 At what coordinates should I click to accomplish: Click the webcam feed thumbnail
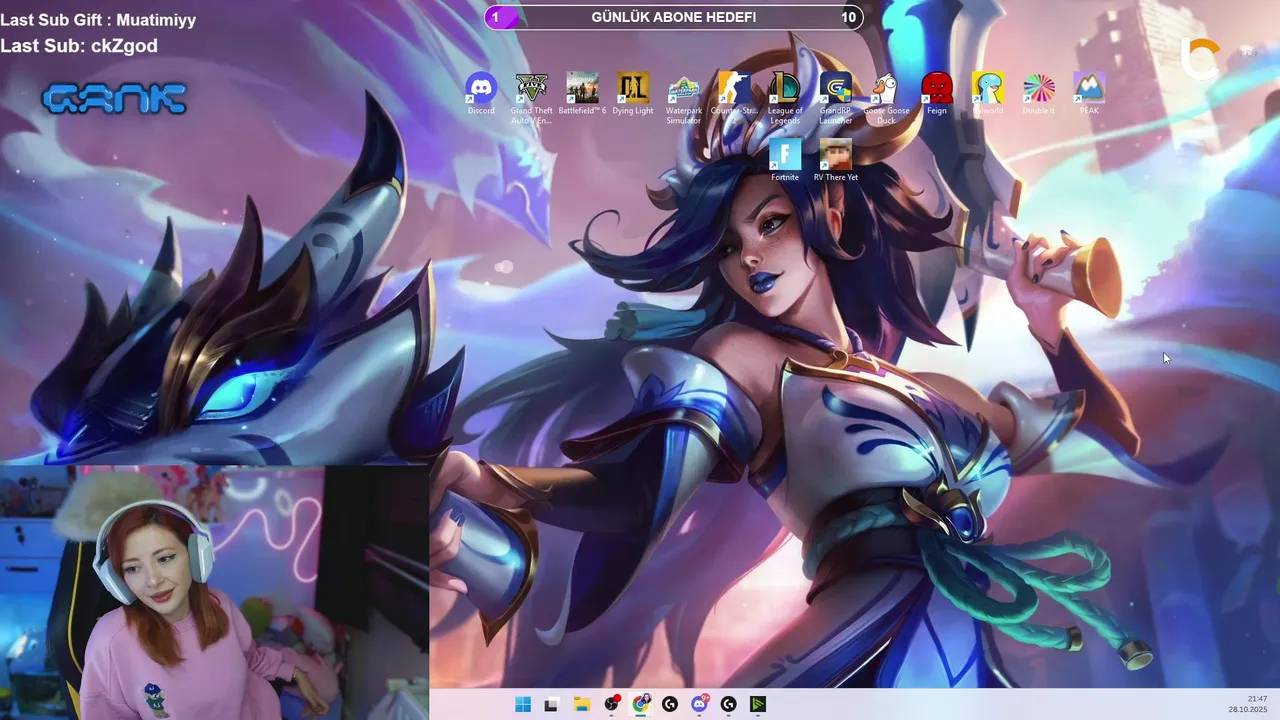[214, 592]
